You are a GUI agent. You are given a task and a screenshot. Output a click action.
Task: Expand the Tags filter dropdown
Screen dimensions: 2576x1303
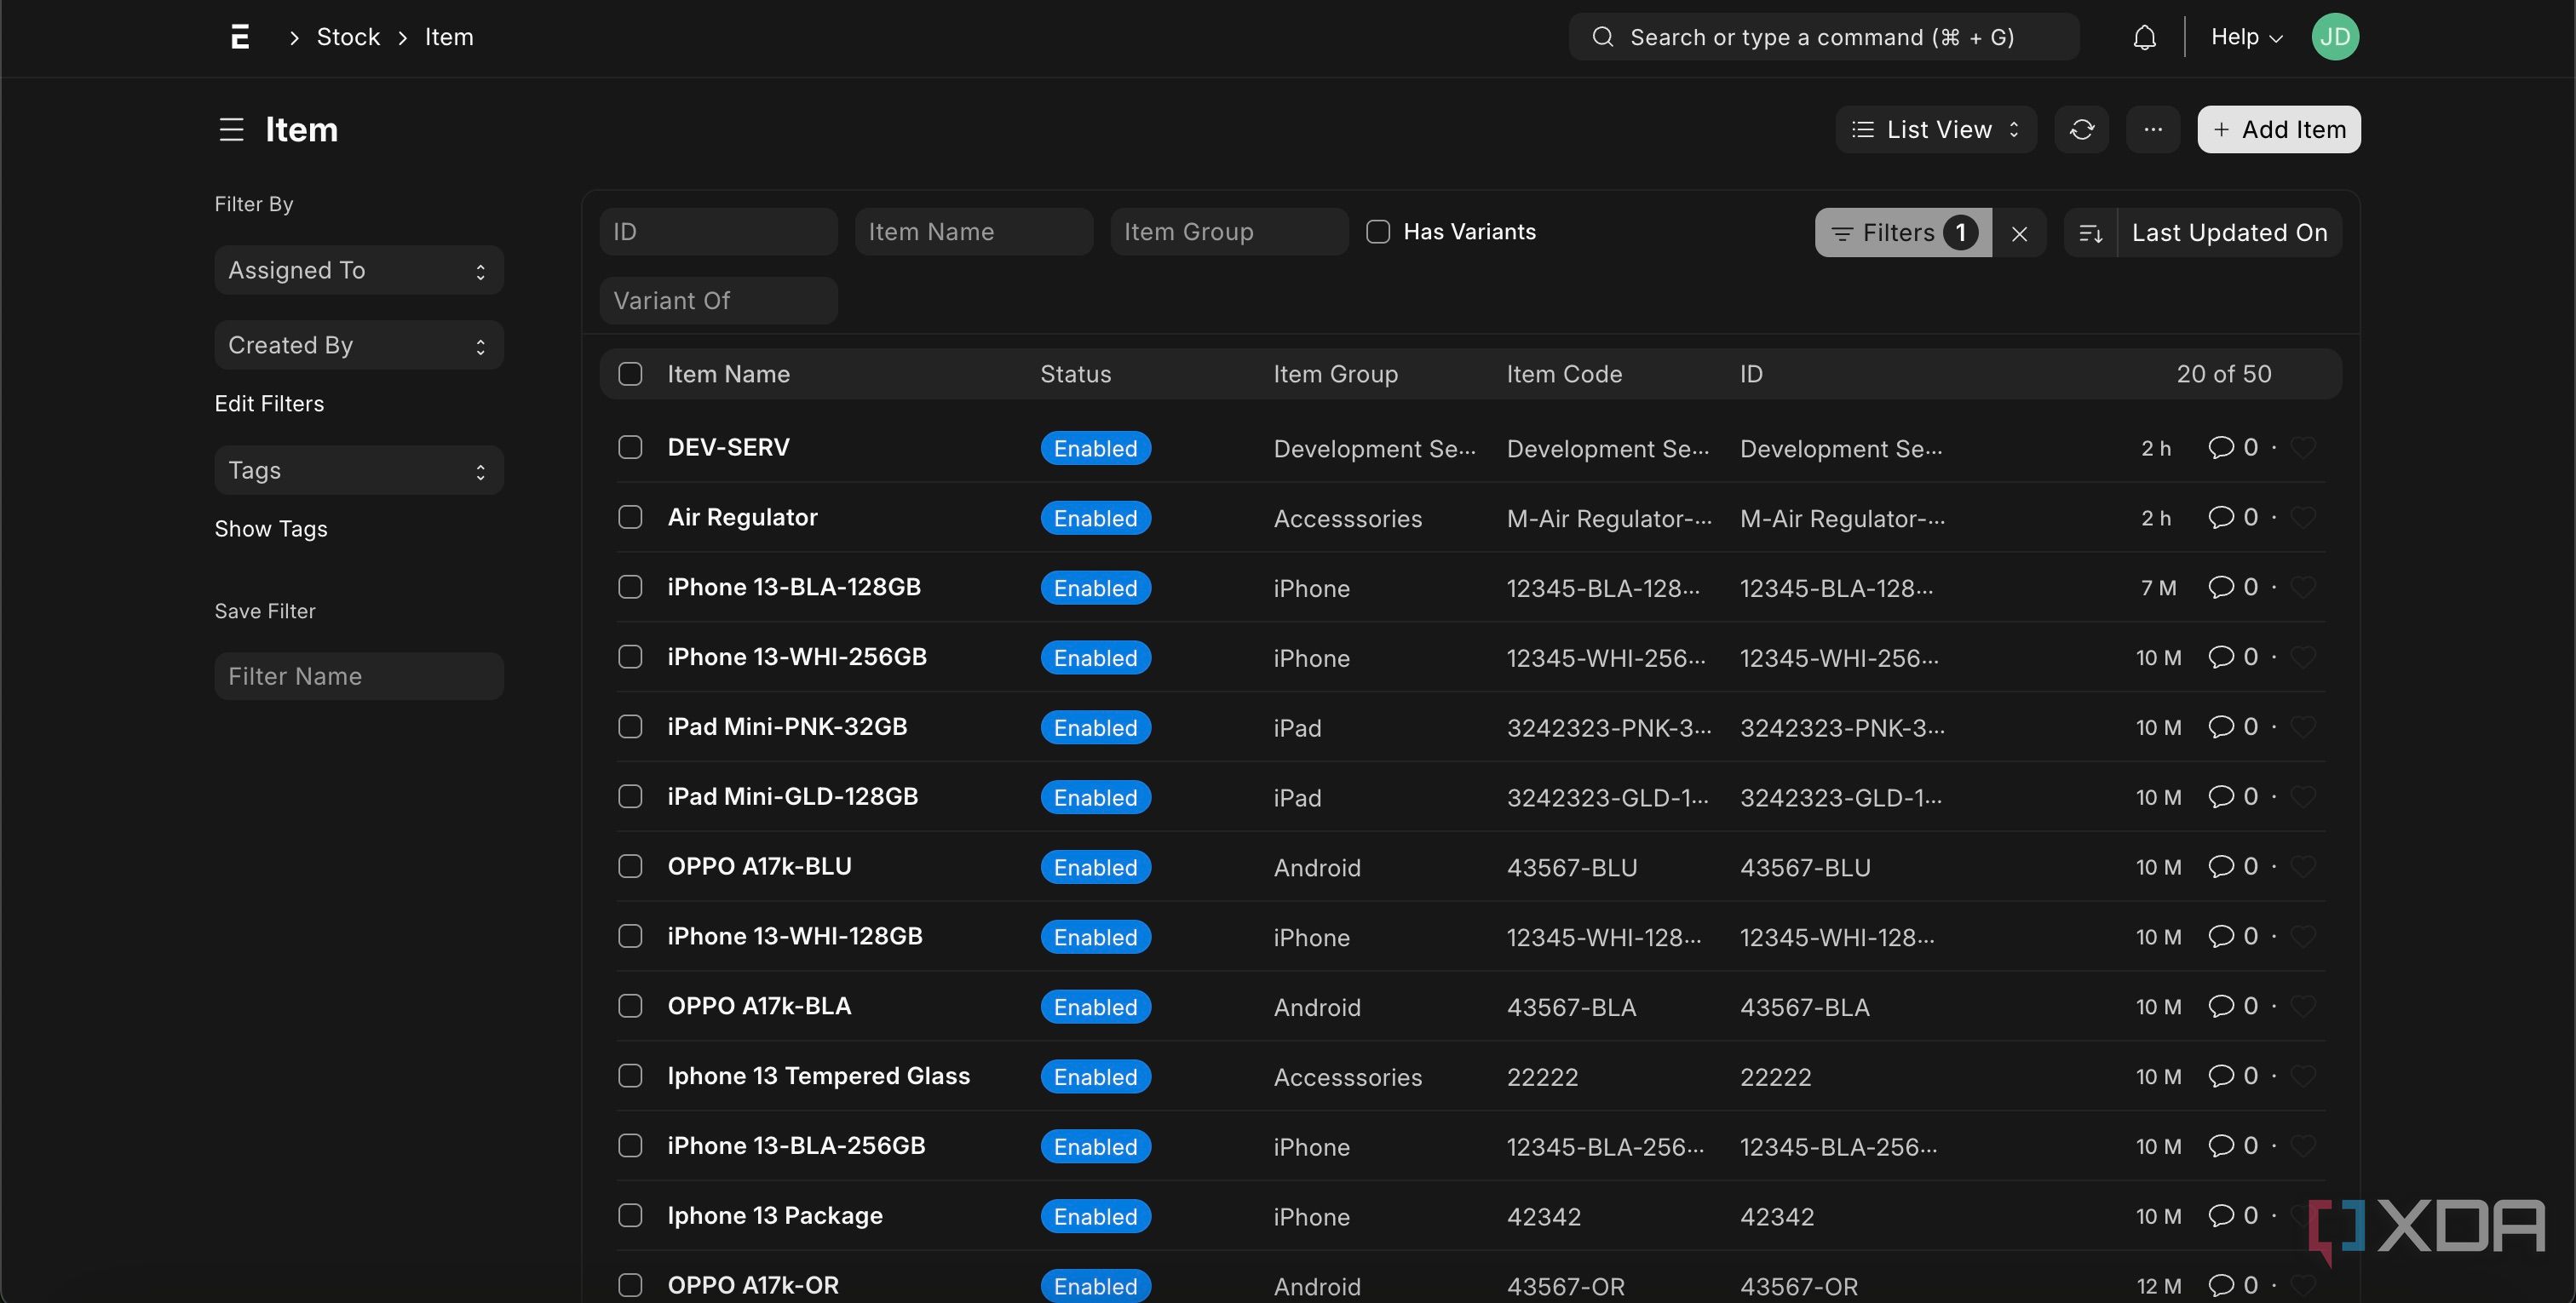pyautogui.click(x=358, y=470)
